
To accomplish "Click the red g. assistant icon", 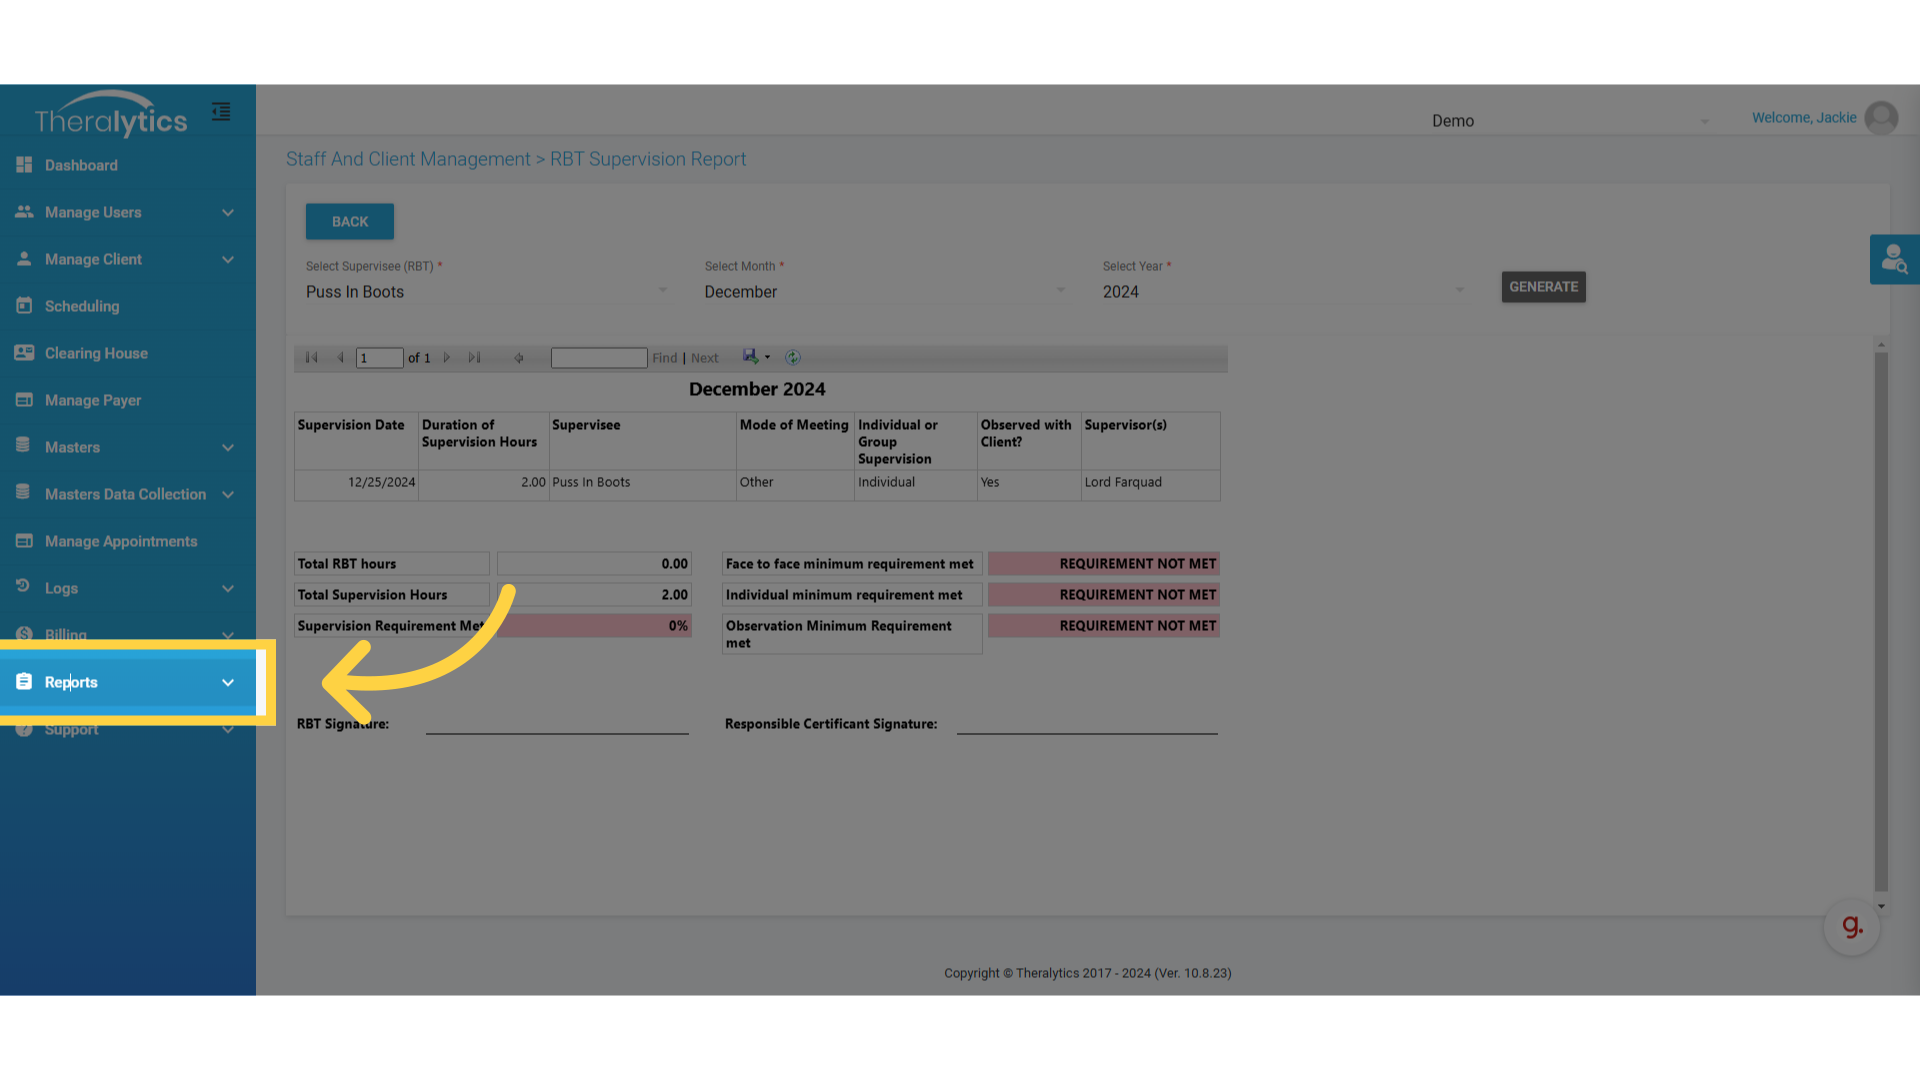I will click(x=1852, y=927).
